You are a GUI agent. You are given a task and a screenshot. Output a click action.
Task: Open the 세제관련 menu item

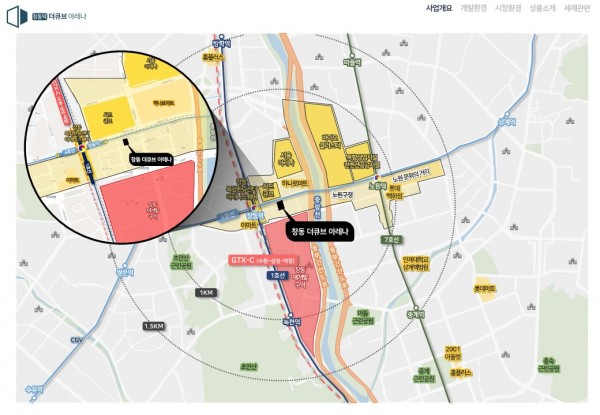(578, 8)
